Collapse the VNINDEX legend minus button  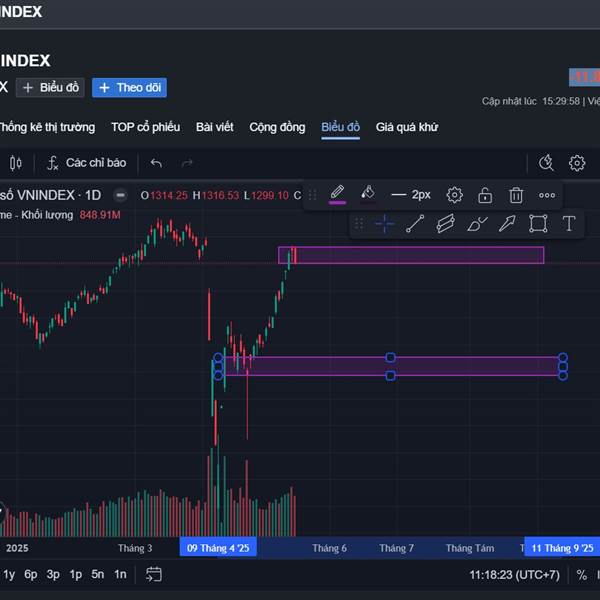pyautogui.click(x=120, y=195)
